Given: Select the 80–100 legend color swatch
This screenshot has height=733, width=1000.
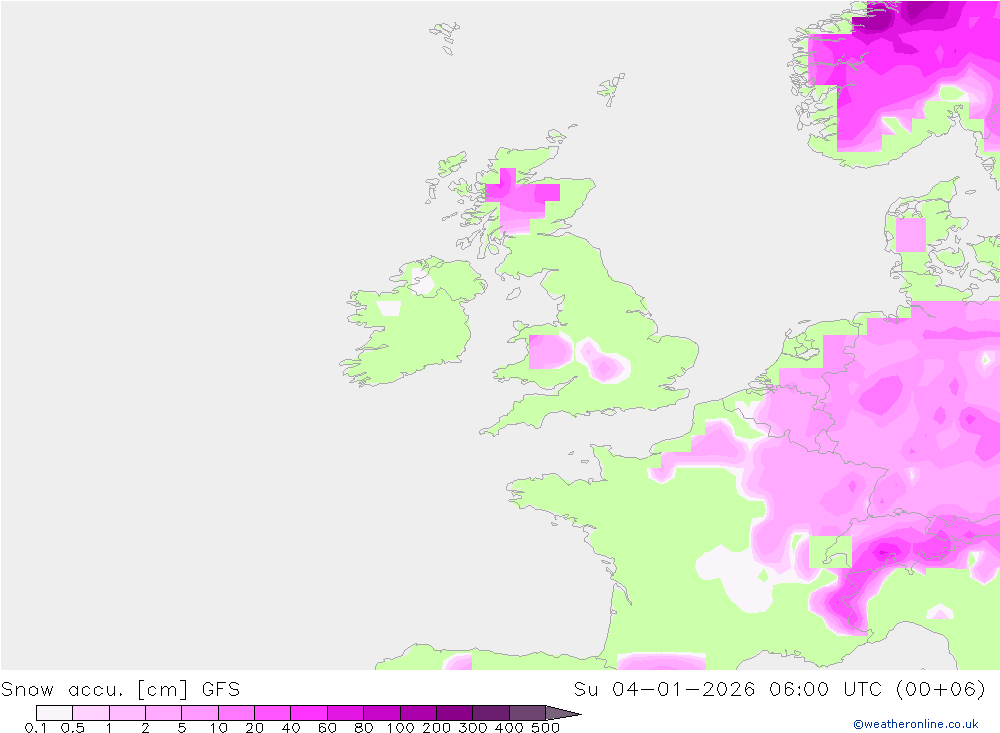Looking at the screenshot, I should (x=381, y=713).
